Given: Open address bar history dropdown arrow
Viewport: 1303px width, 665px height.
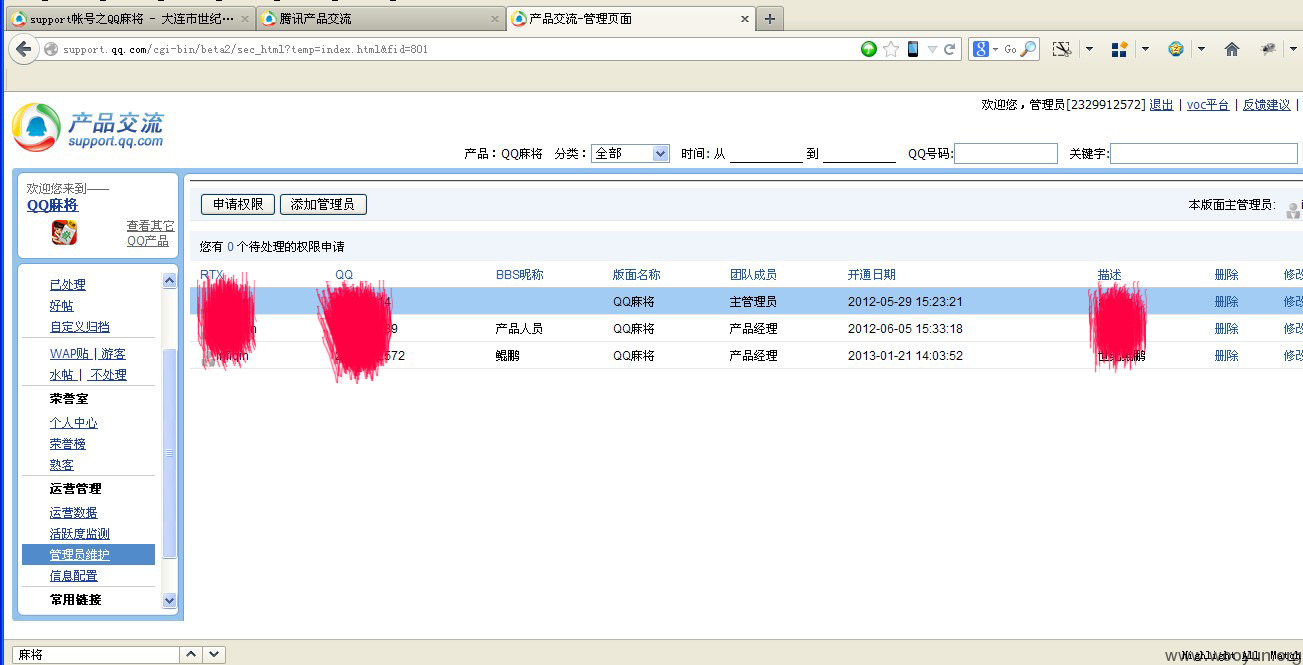Looking at the screenshot, I should (x=932, y=49).
